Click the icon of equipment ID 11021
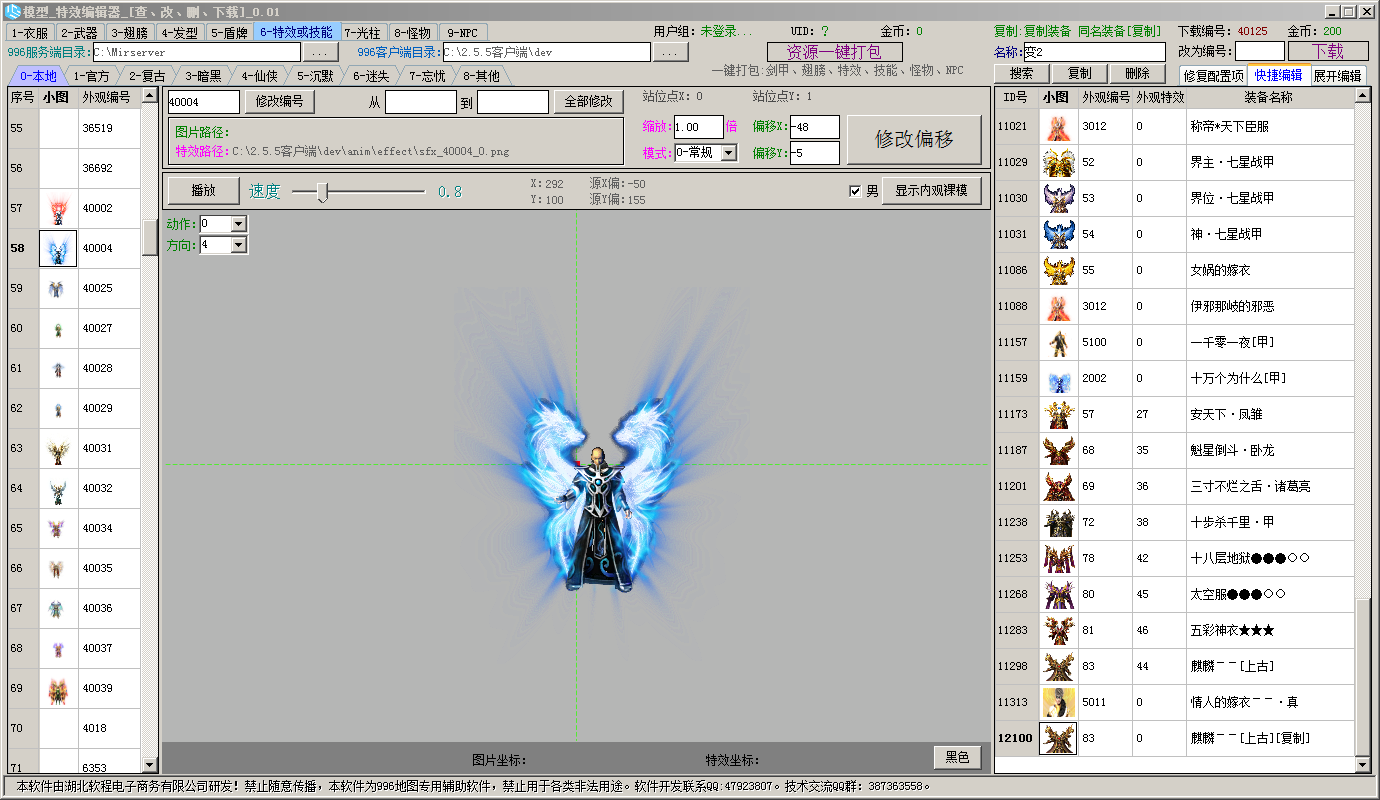 click(1058, 126)
